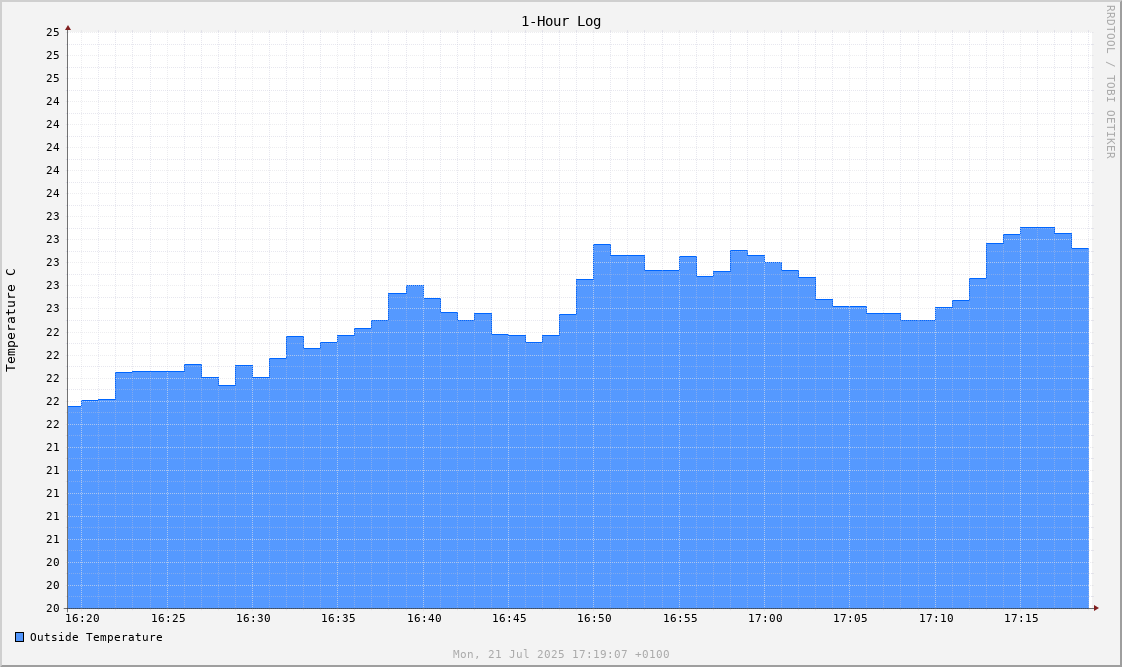Click the blue Outside Temperature legend swatch

[19, 637]
